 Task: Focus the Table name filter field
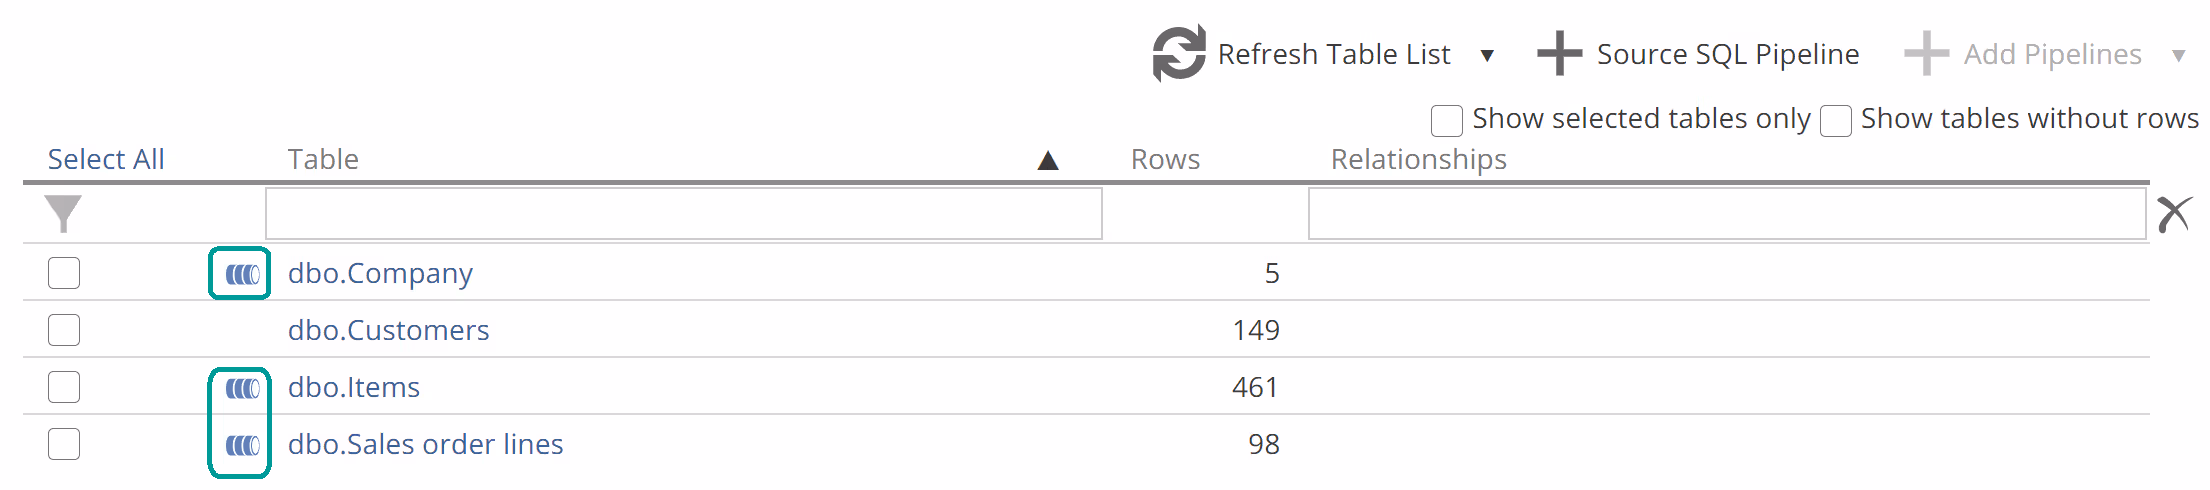point(683,214)
